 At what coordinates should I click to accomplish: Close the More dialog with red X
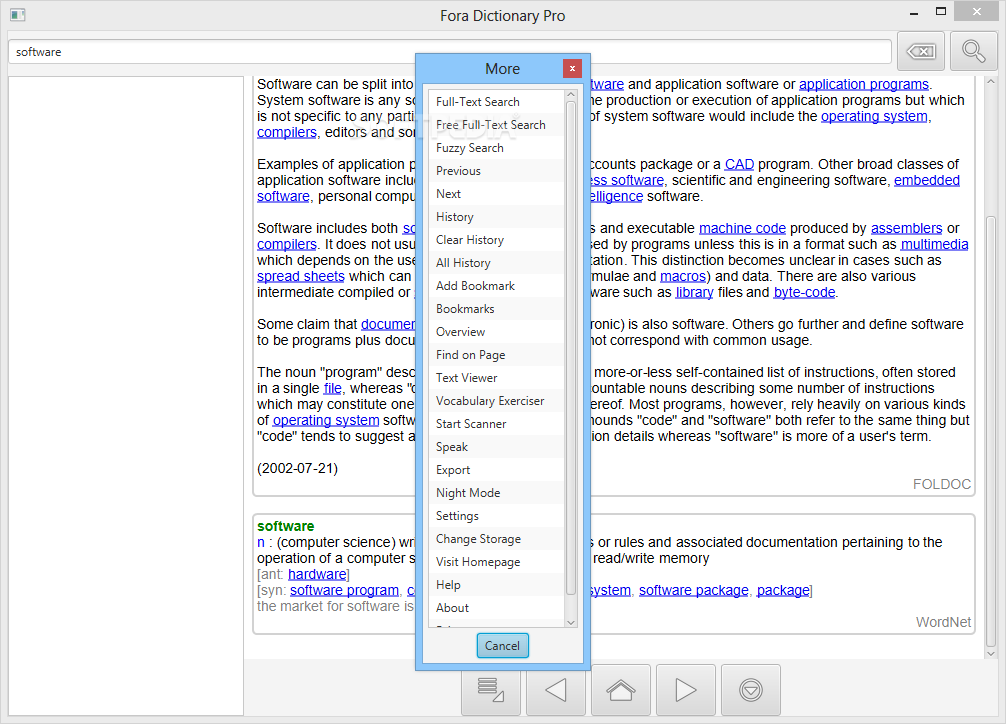[572, 68]
